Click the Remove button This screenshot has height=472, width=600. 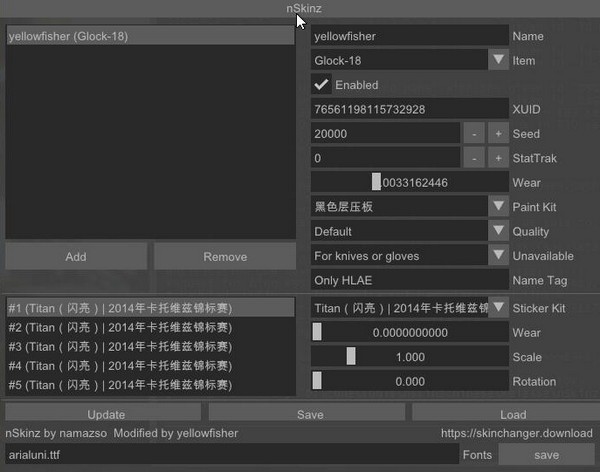pyautogui.click(x=225, y=256)
